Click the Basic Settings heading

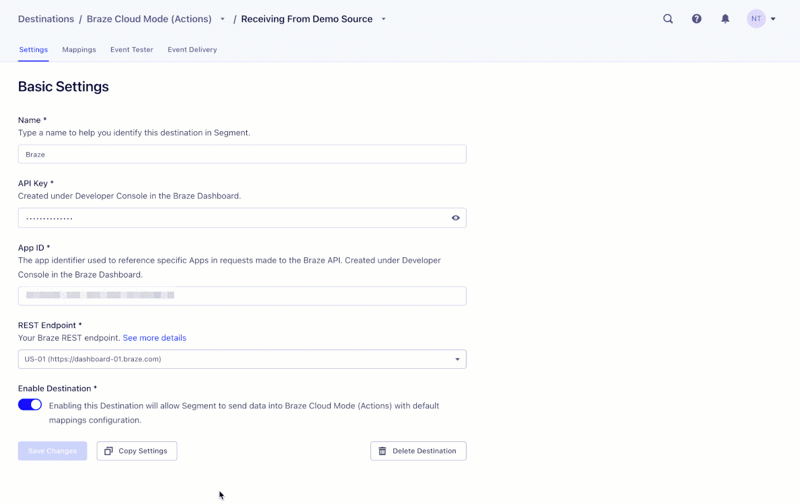[63, 87]
